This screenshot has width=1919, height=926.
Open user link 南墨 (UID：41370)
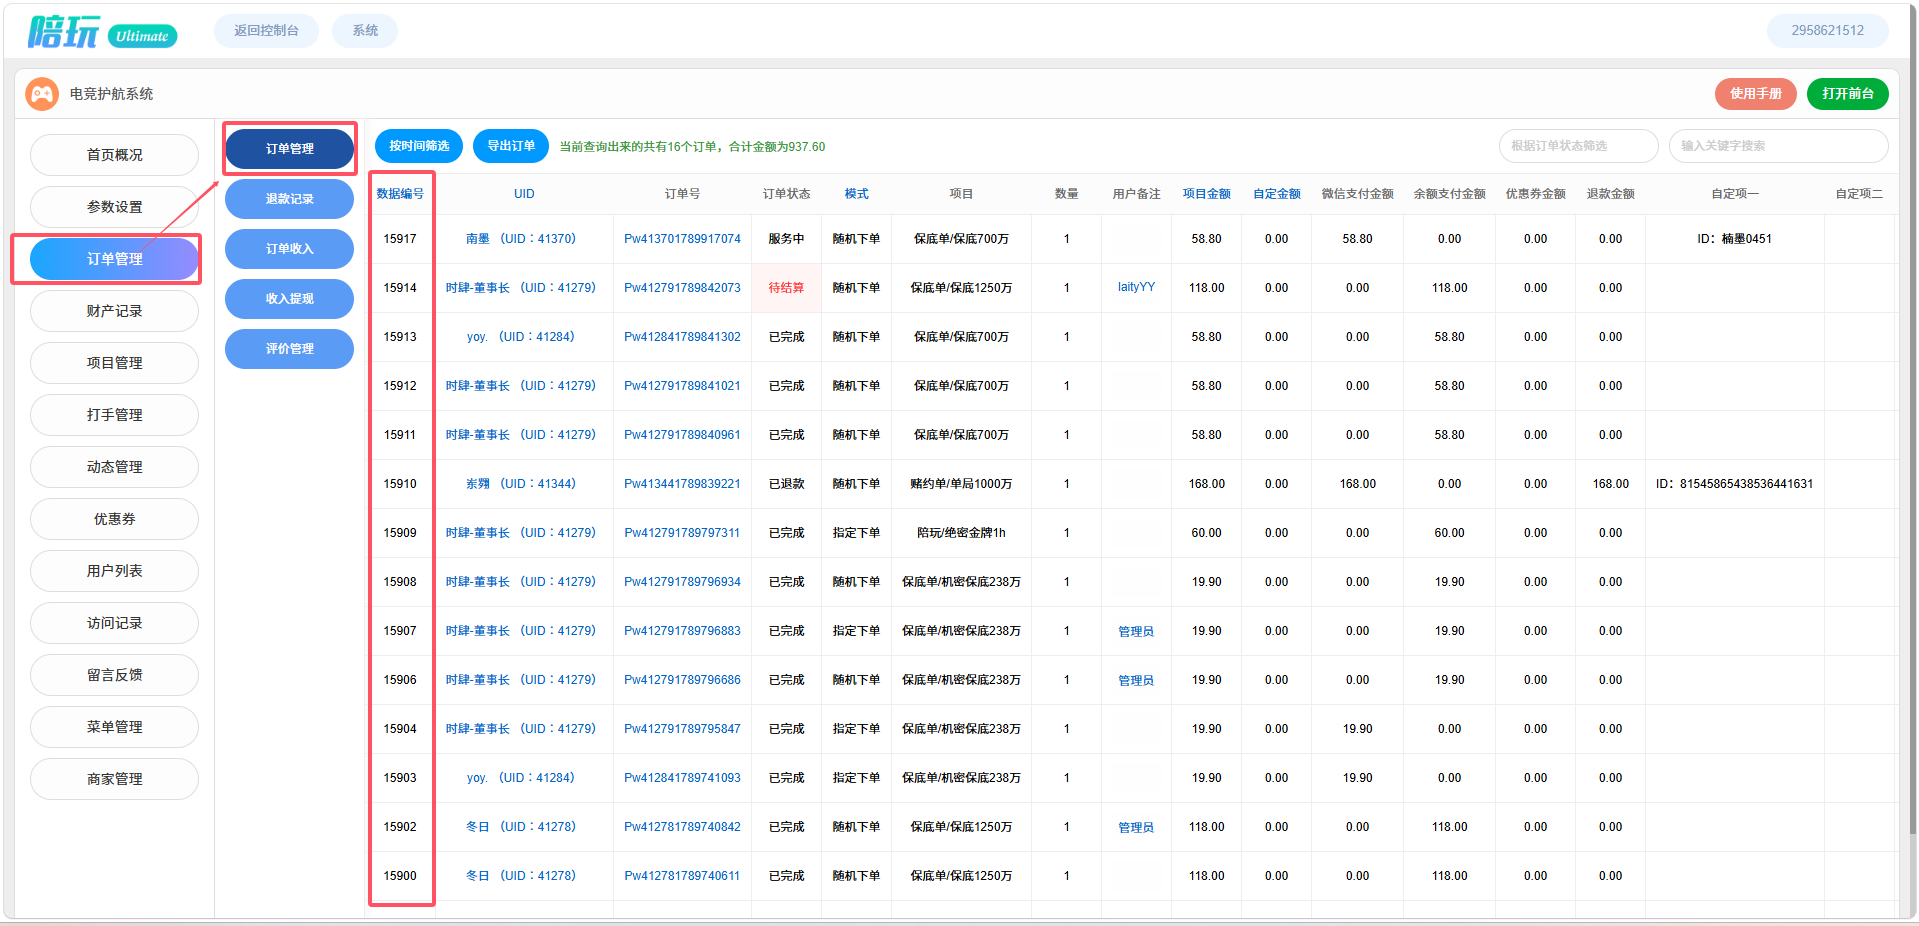521,239
